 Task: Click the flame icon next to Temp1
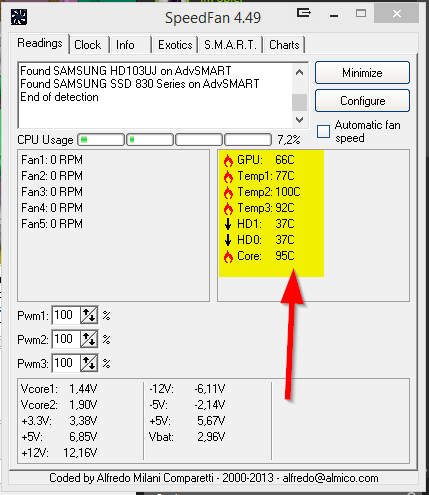point(228,176)
